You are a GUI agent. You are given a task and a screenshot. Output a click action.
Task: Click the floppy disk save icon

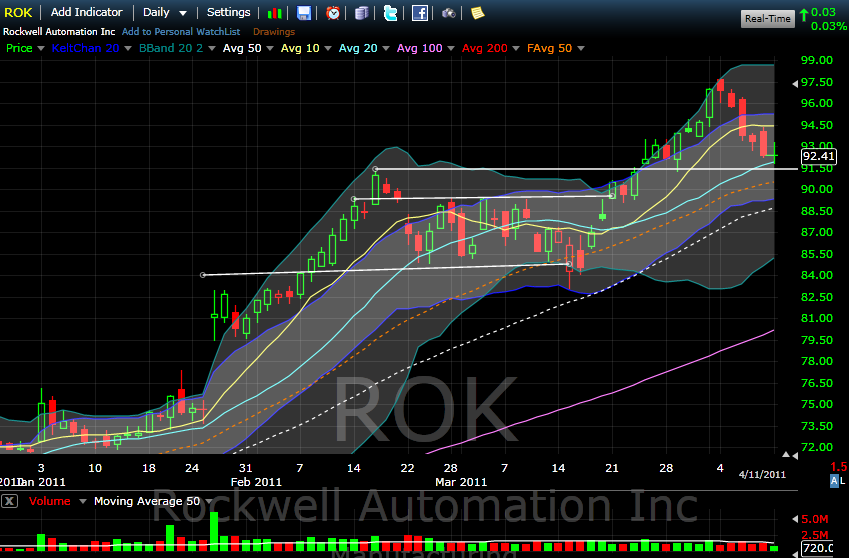304,13
